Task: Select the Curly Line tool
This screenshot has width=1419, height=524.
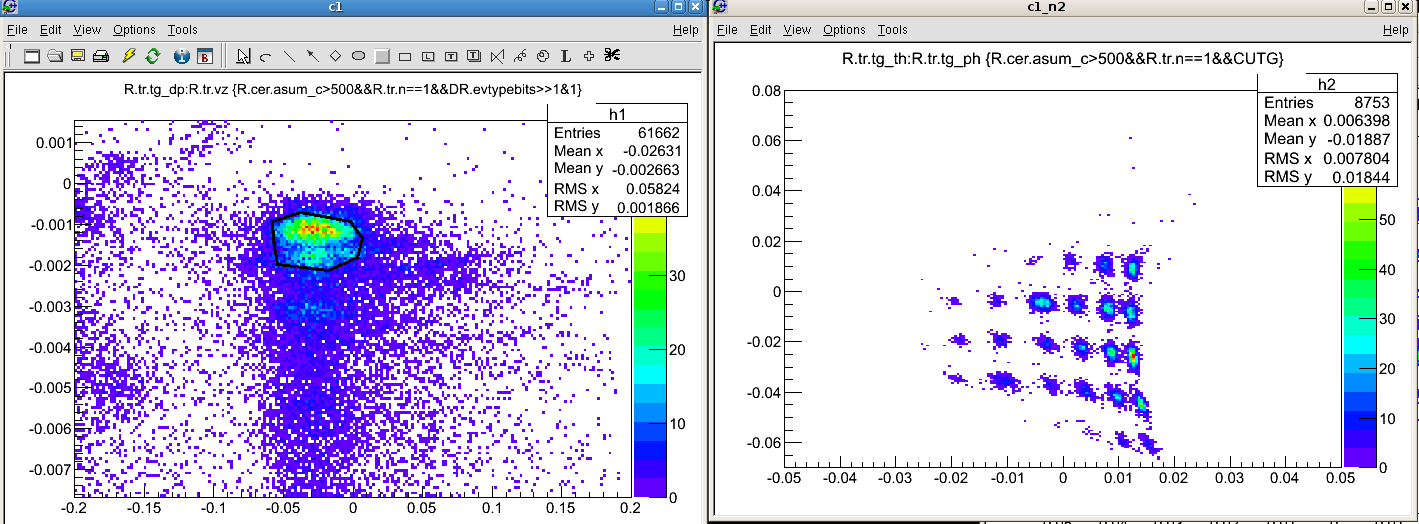Action: (520, 56)
